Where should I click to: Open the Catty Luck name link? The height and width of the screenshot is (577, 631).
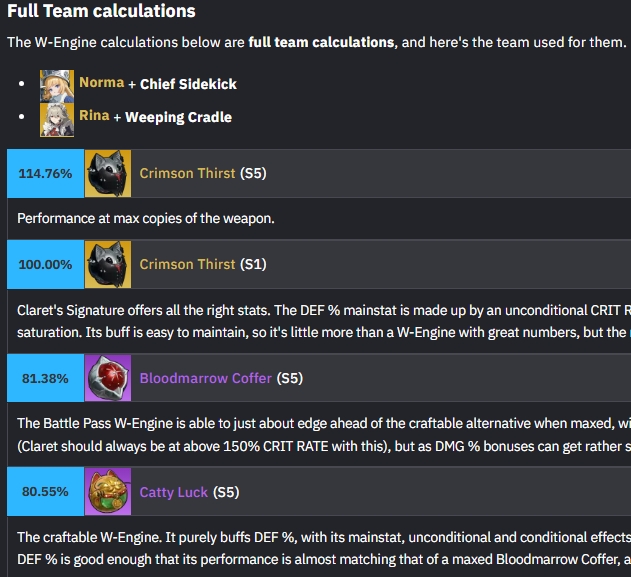click(173, 492)
